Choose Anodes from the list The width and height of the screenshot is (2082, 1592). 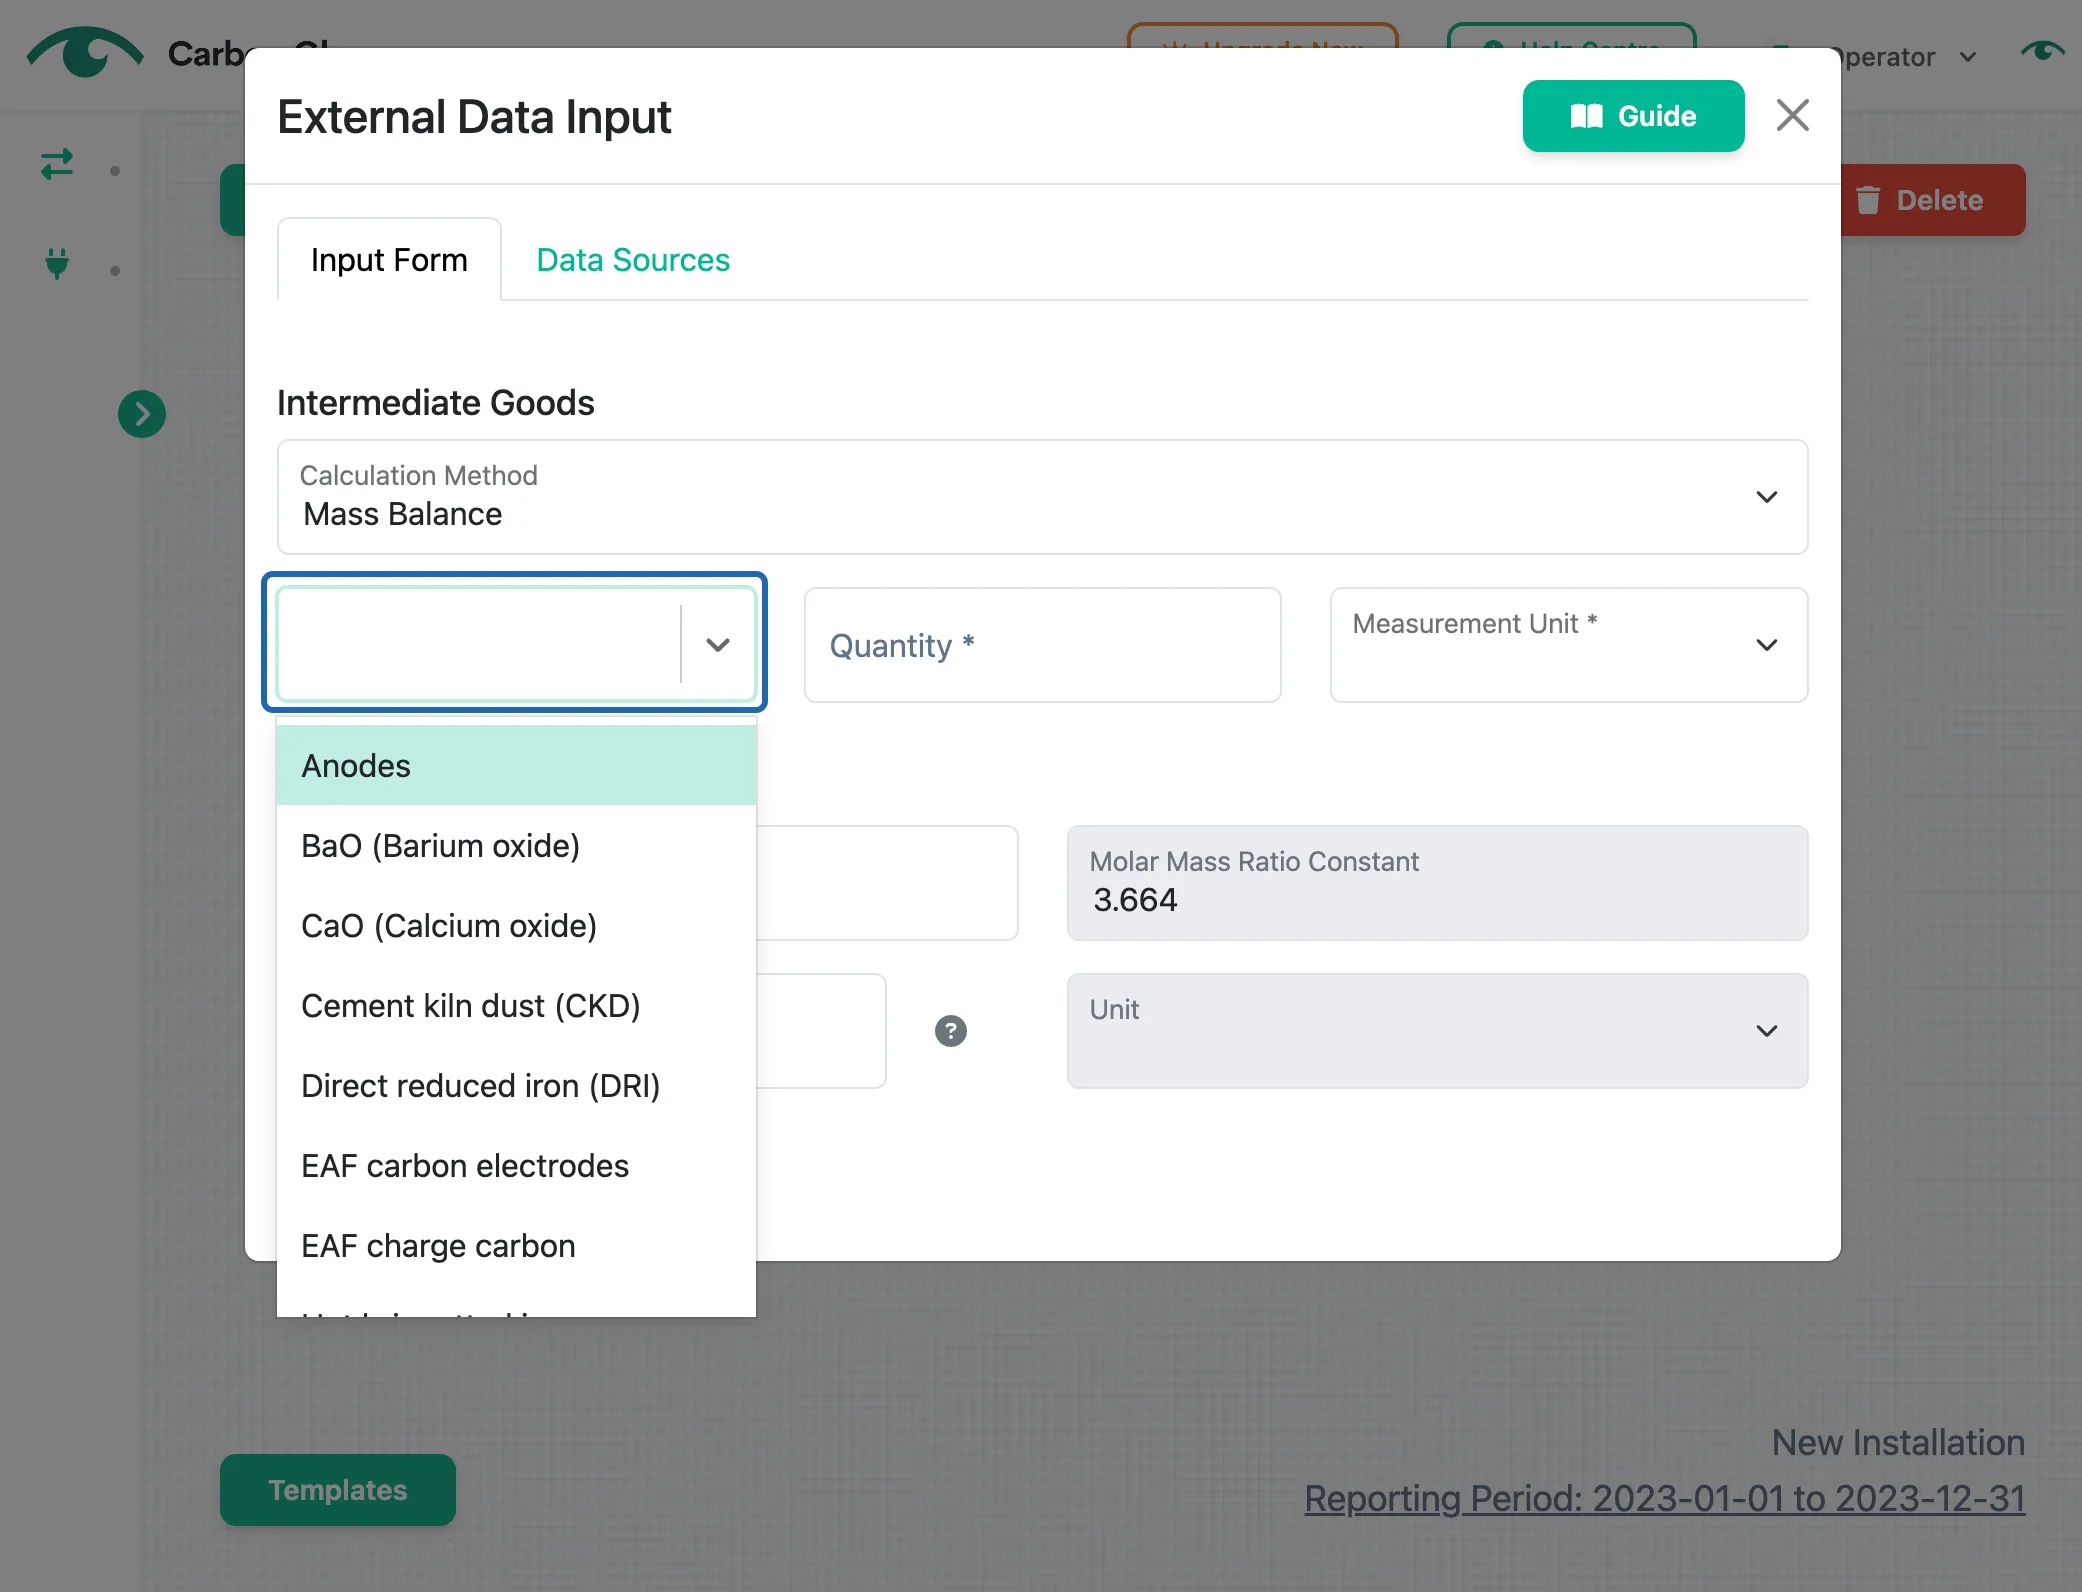(516, 765)
